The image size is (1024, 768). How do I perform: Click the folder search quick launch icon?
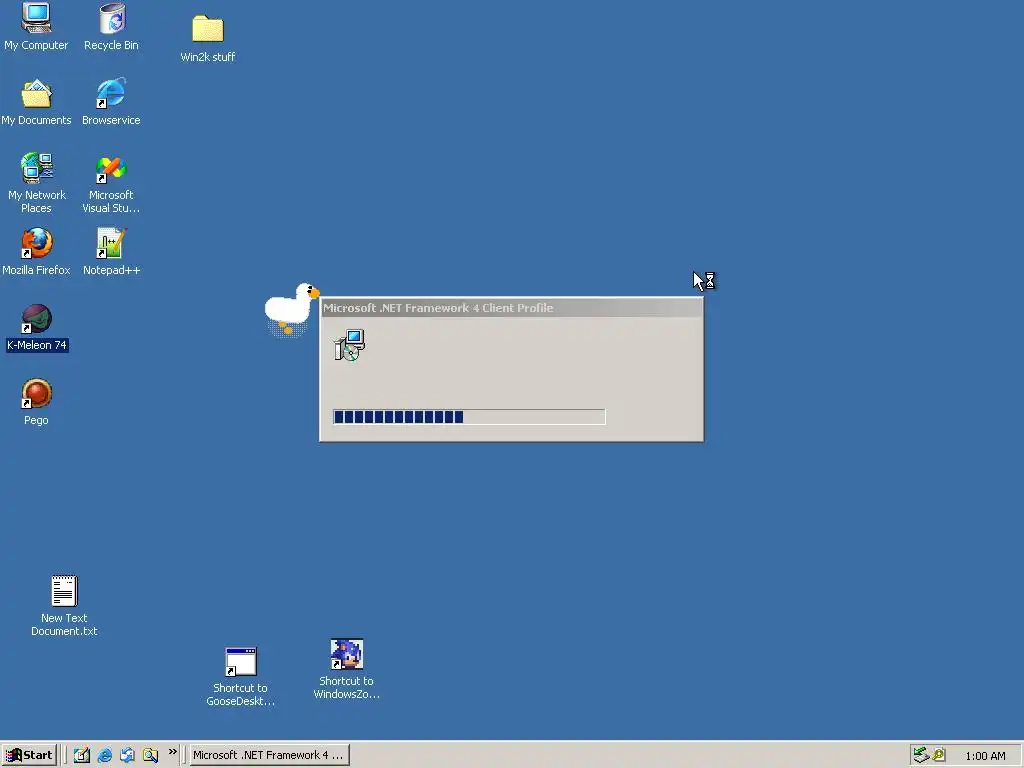(150, 755)
